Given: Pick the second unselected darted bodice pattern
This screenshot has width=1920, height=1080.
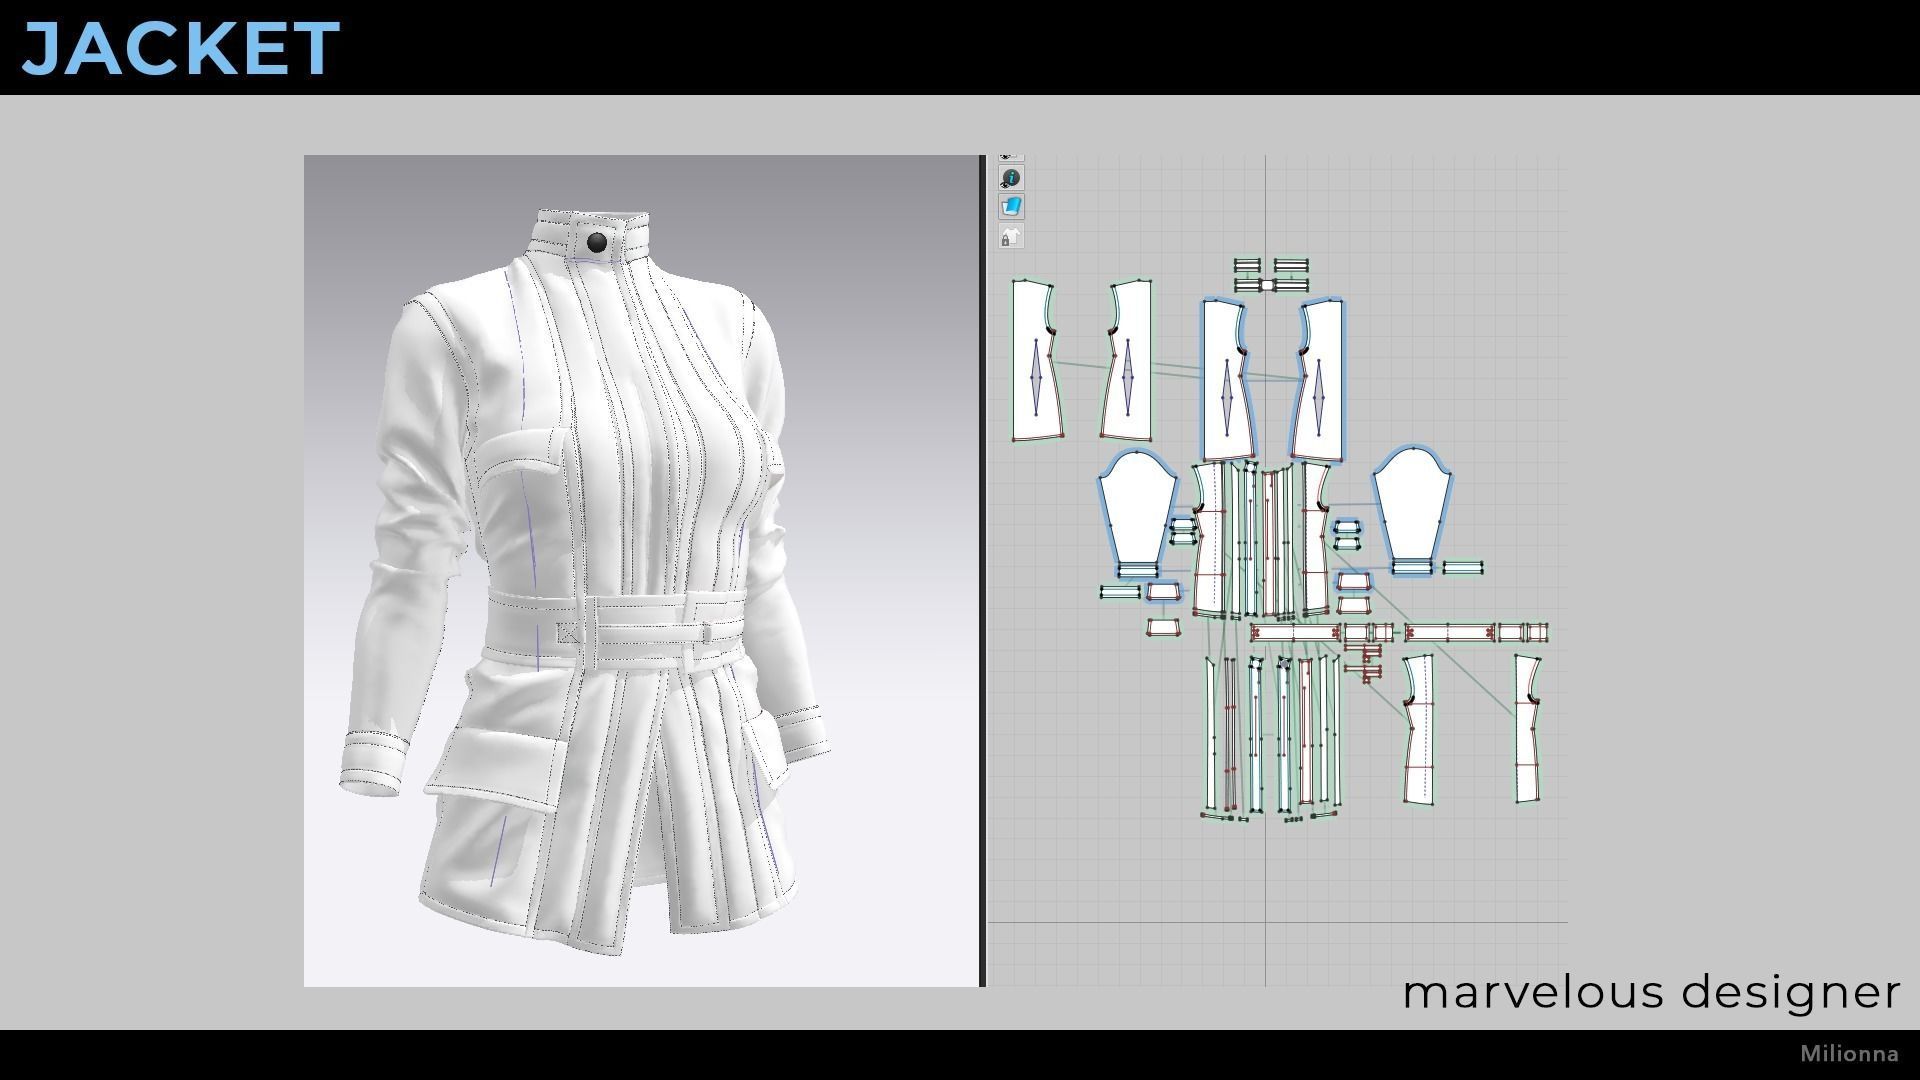Looking at the screenshot, I should [1127, 361].
